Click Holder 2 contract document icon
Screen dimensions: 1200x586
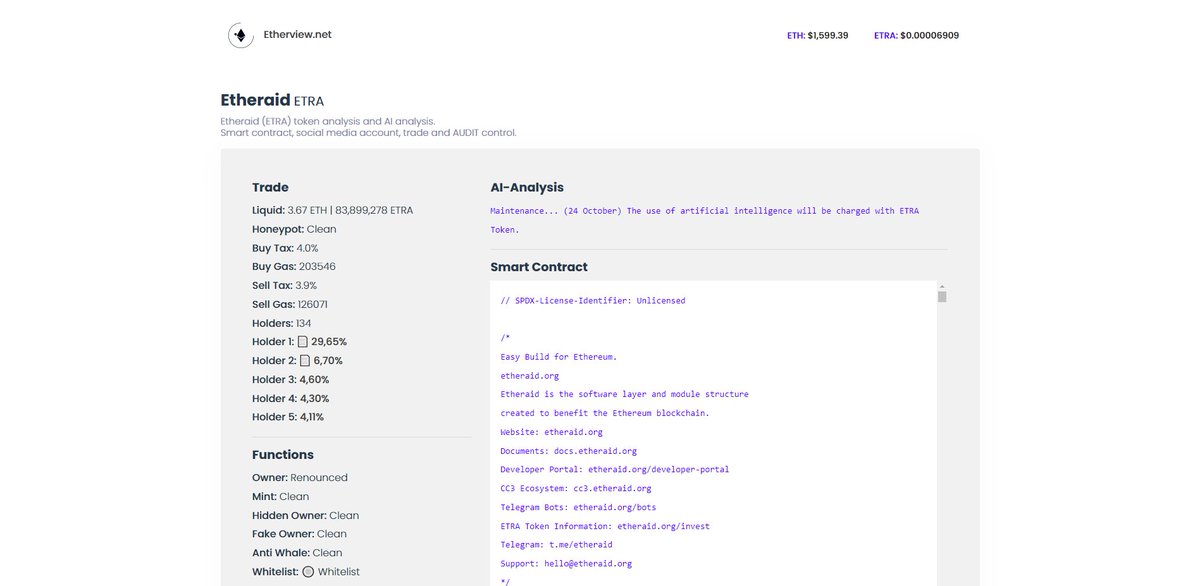[x=304, y=361]
